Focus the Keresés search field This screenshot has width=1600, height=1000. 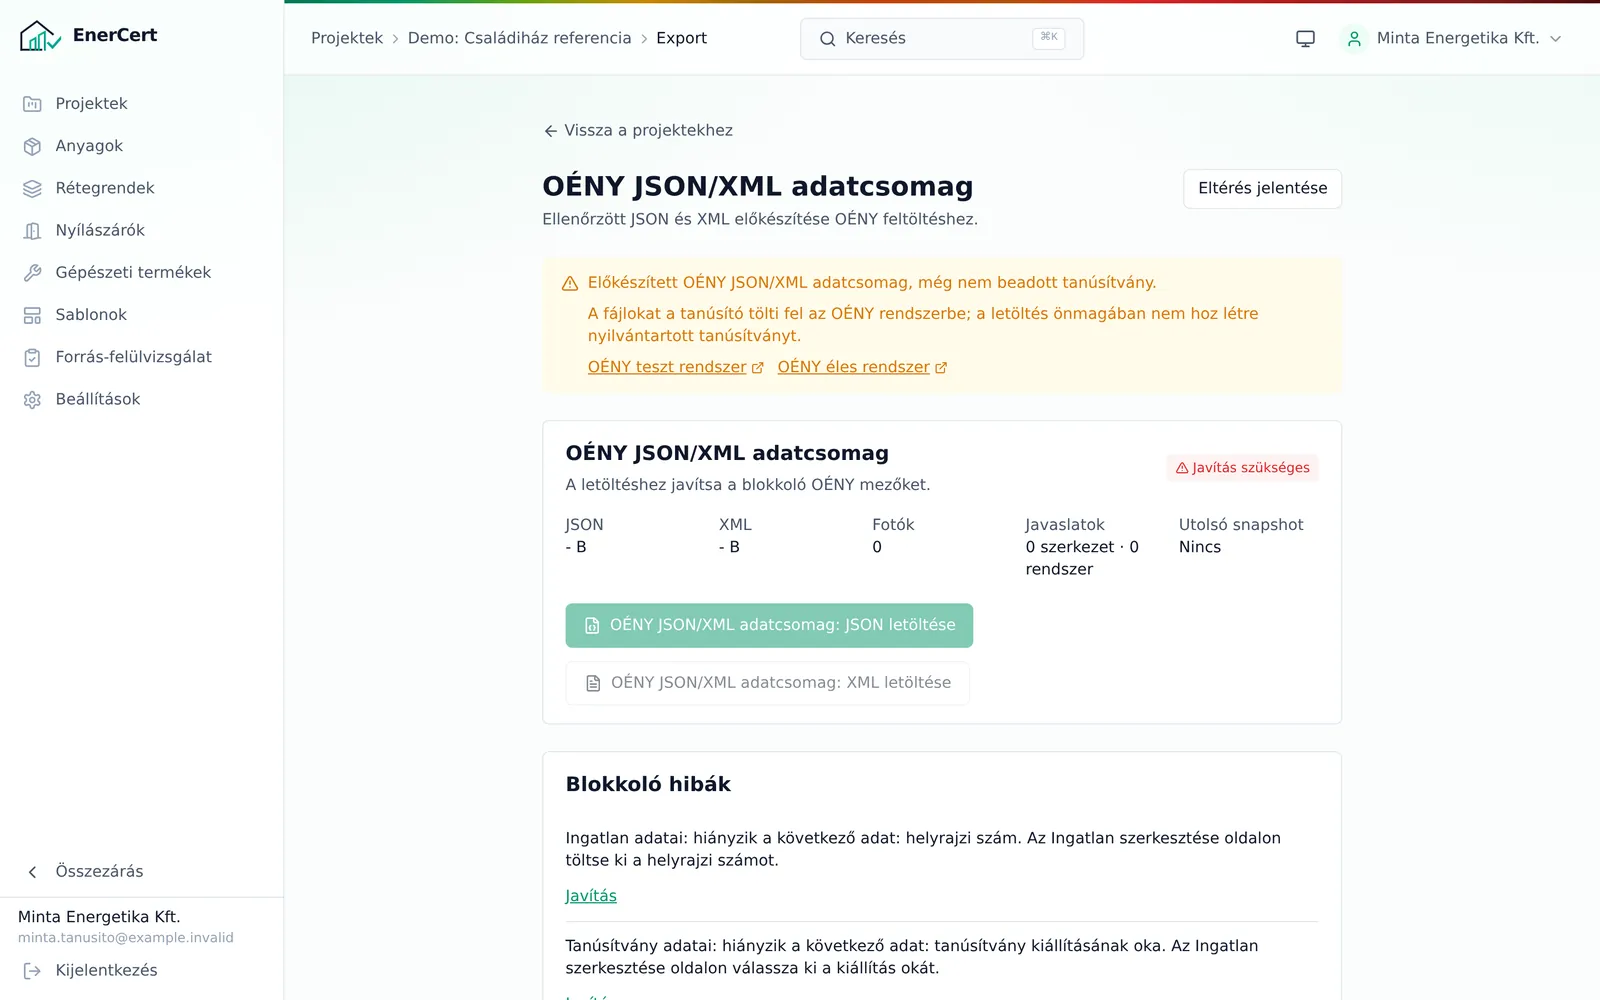click(x=942, y=39)
